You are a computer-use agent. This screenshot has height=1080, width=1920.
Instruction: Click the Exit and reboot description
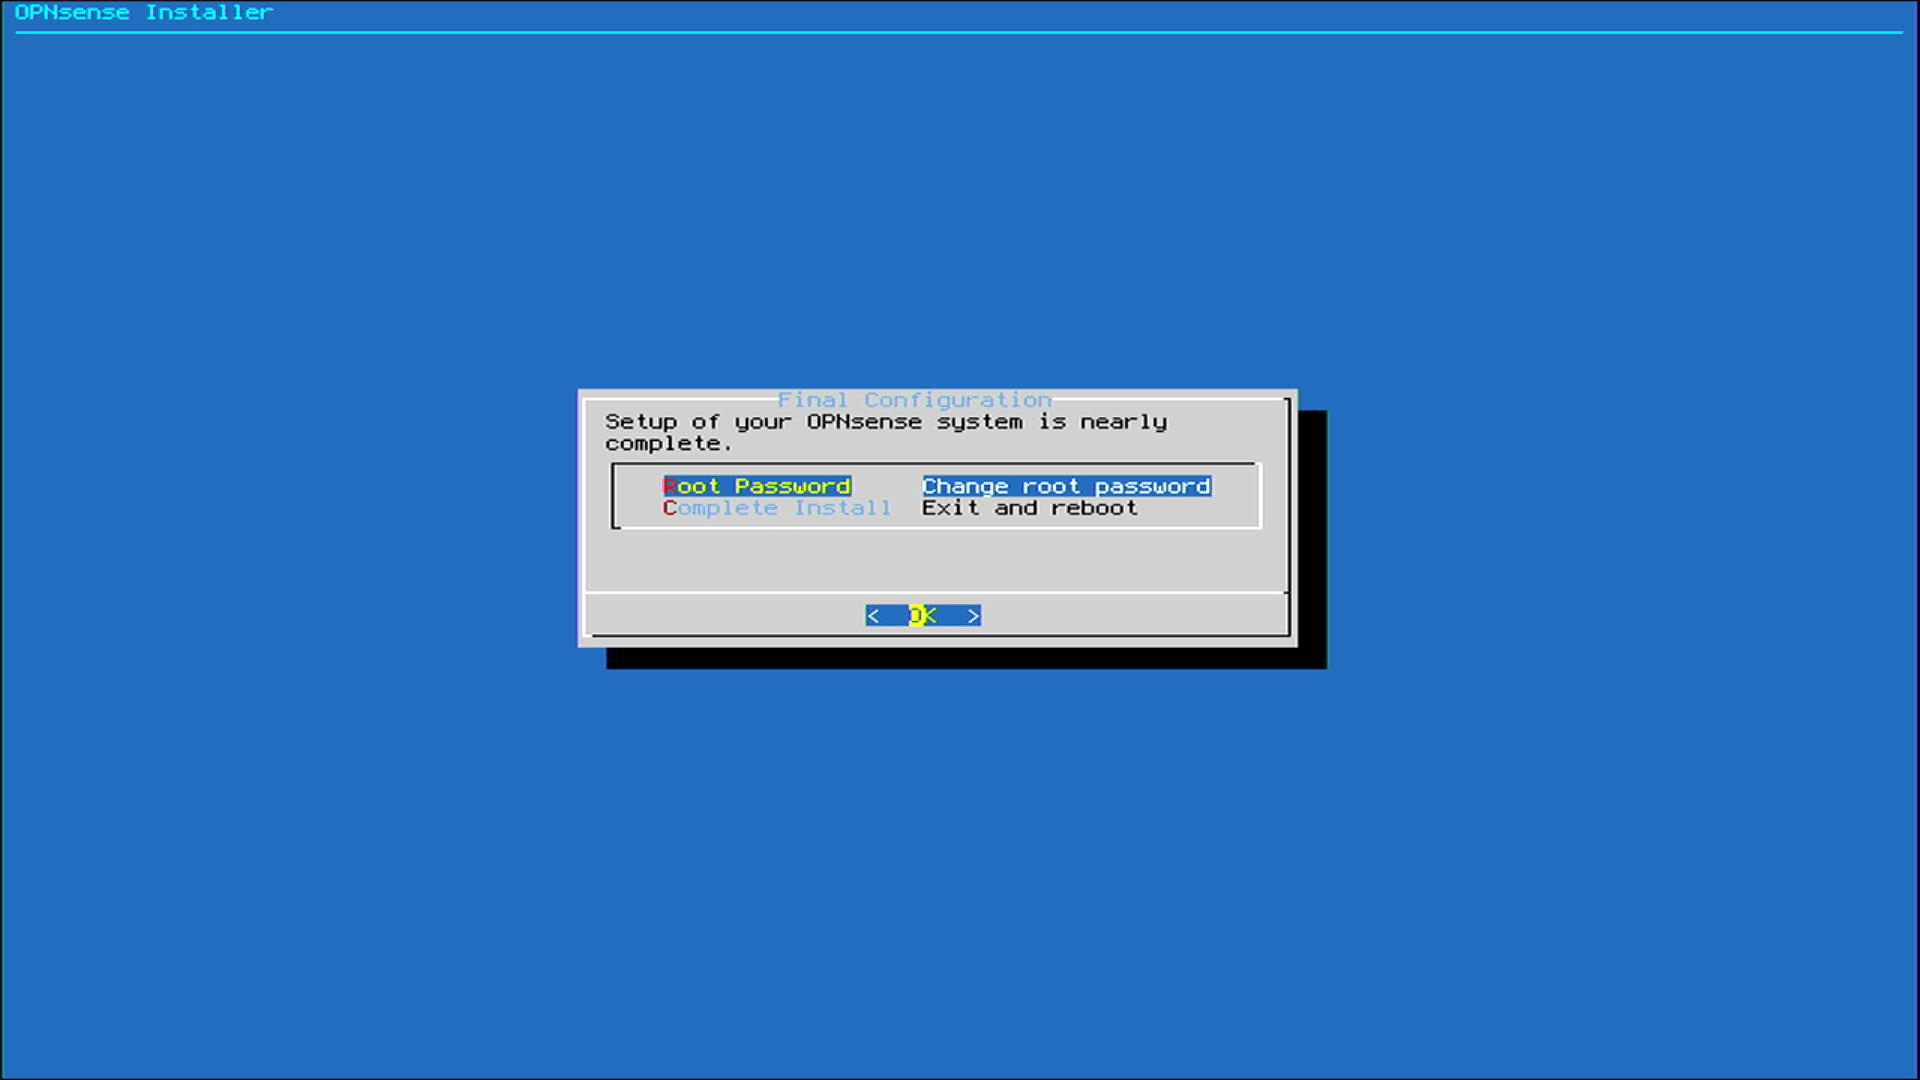tap(1029, 508)
